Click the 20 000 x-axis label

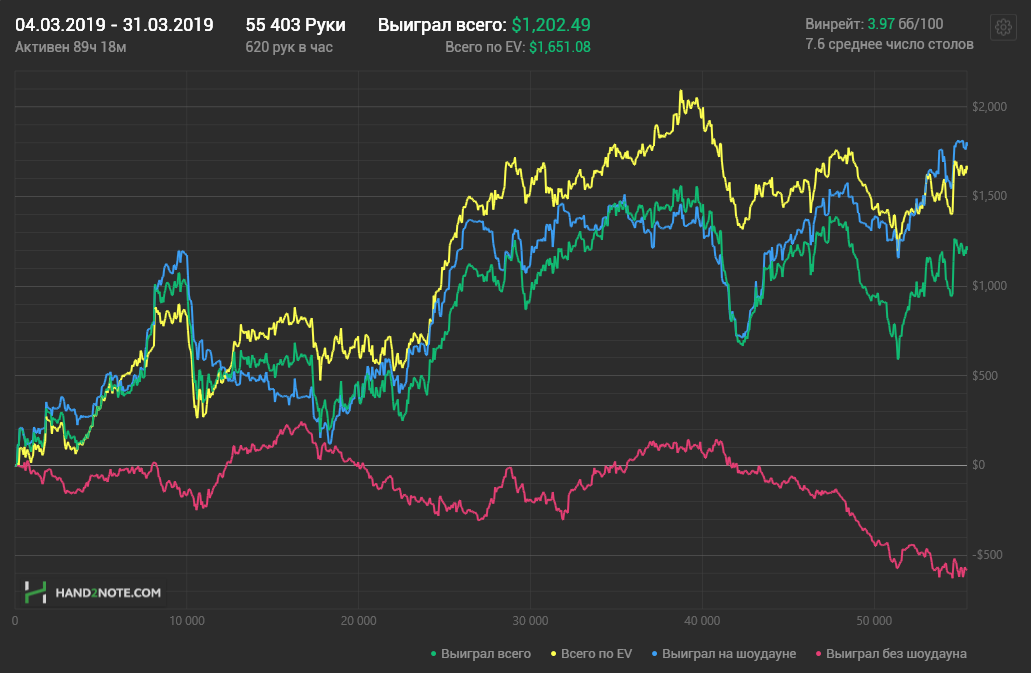click(x=358, y=621)
